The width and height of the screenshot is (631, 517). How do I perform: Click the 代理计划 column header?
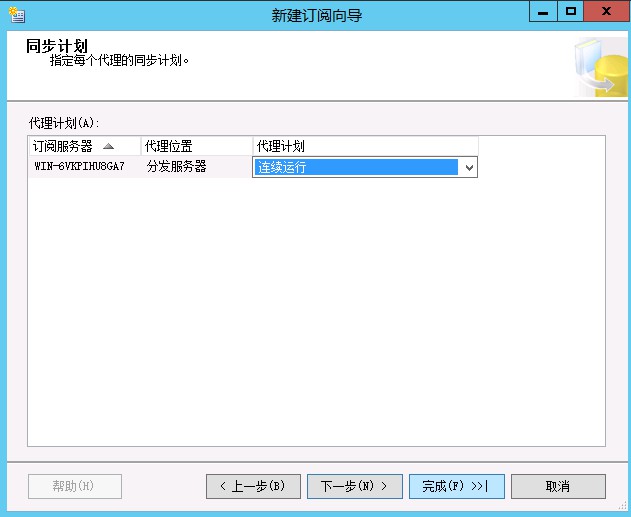coord(280,147)
